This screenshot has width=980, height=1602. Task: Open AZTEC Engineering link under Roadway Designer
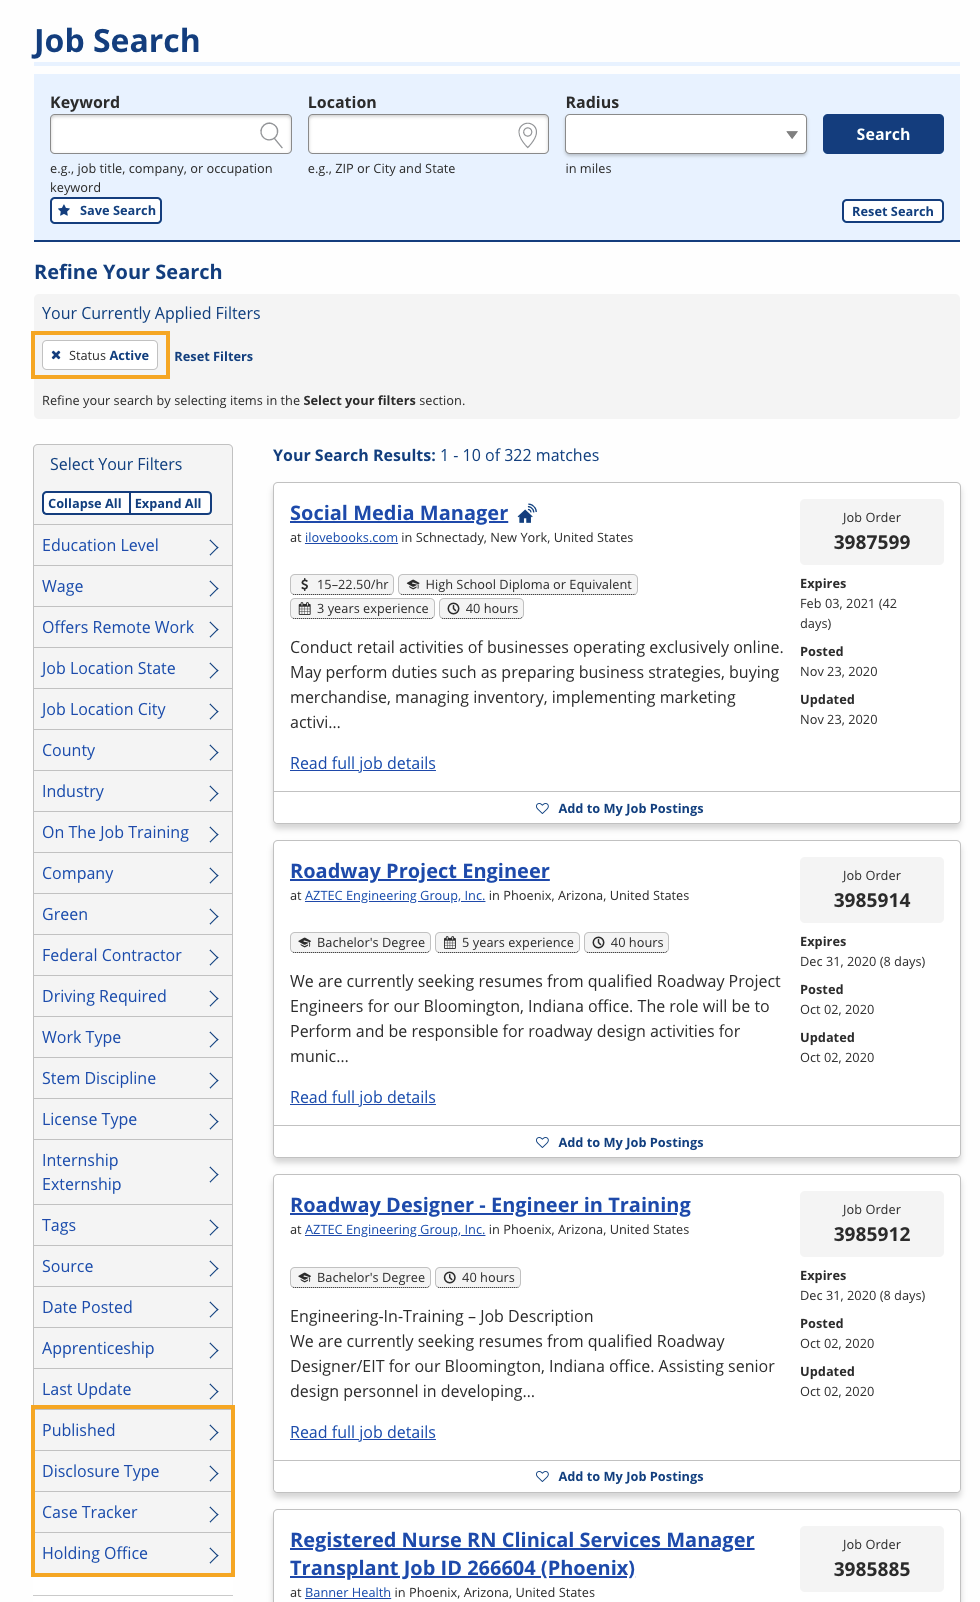[395, 1230]
